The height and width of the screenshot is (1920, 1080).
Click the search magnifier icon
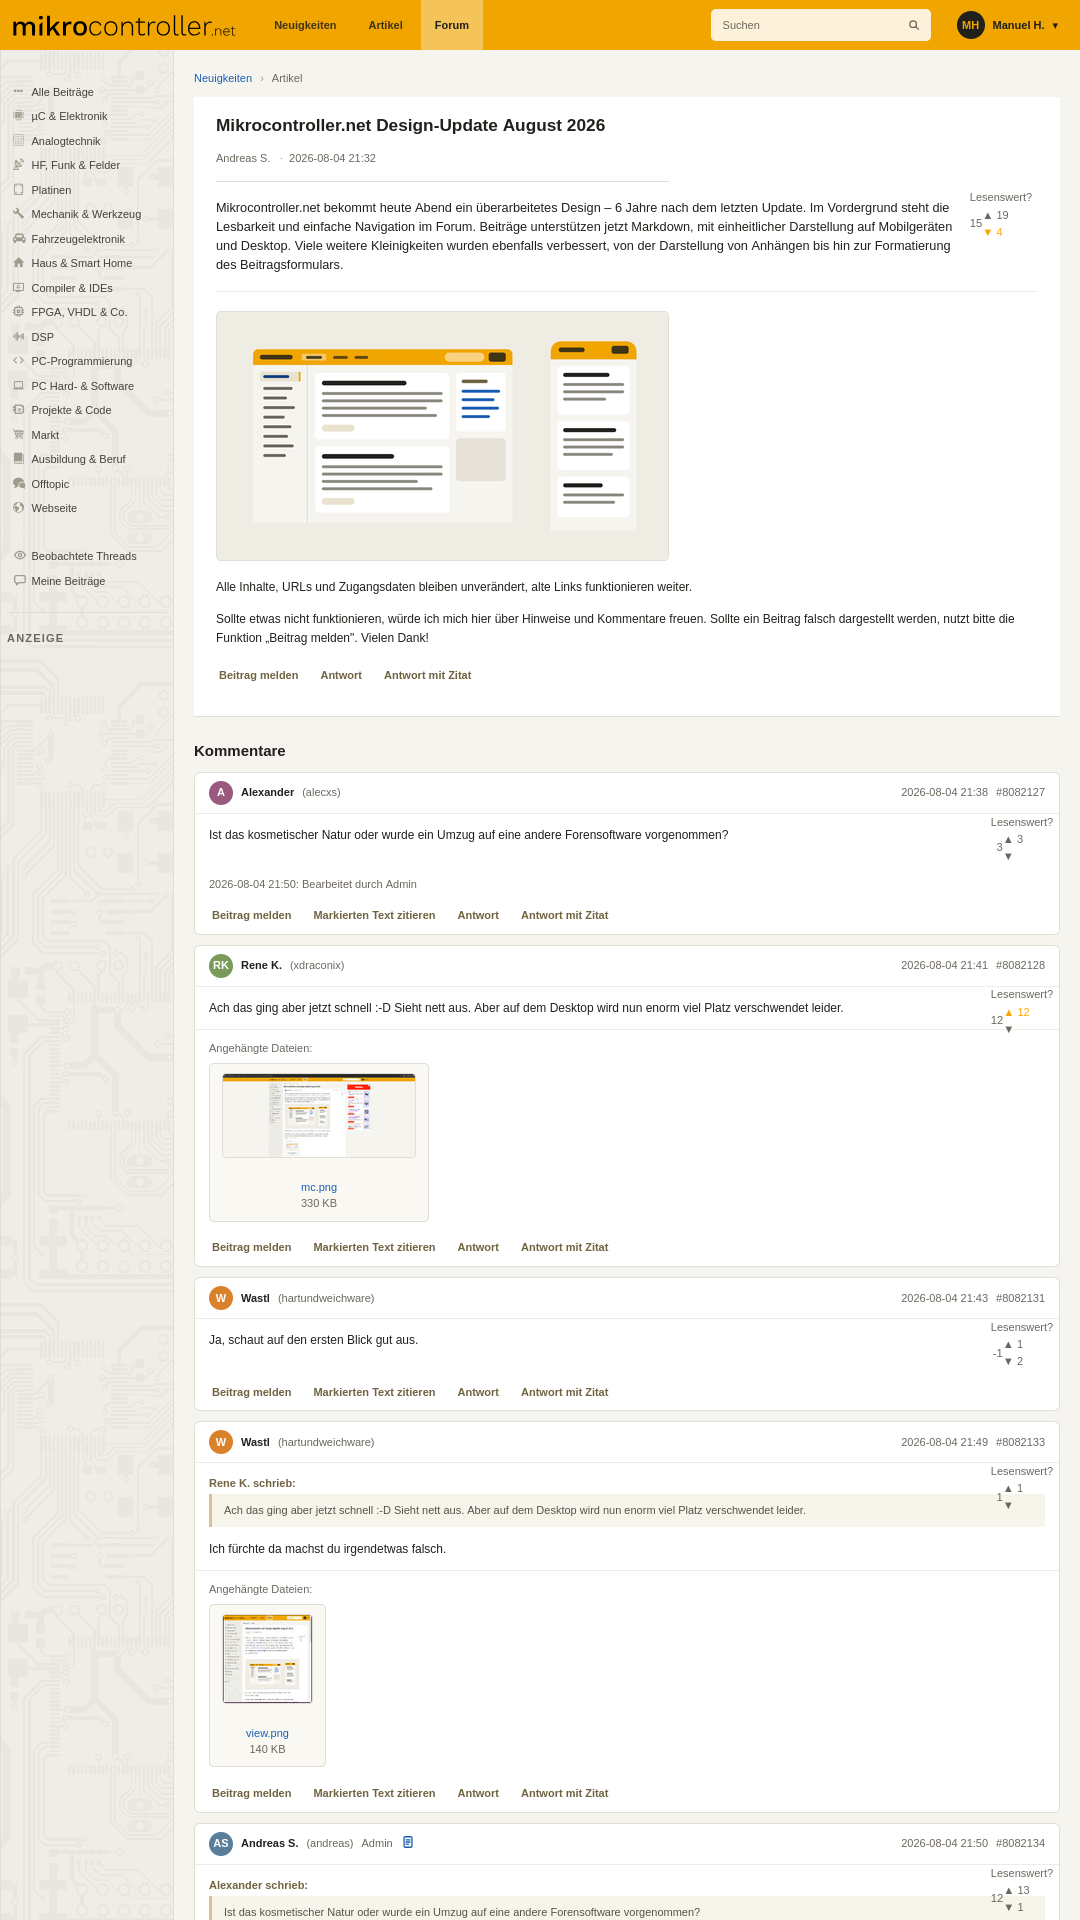pyautogui.click(x=914, y=25)
